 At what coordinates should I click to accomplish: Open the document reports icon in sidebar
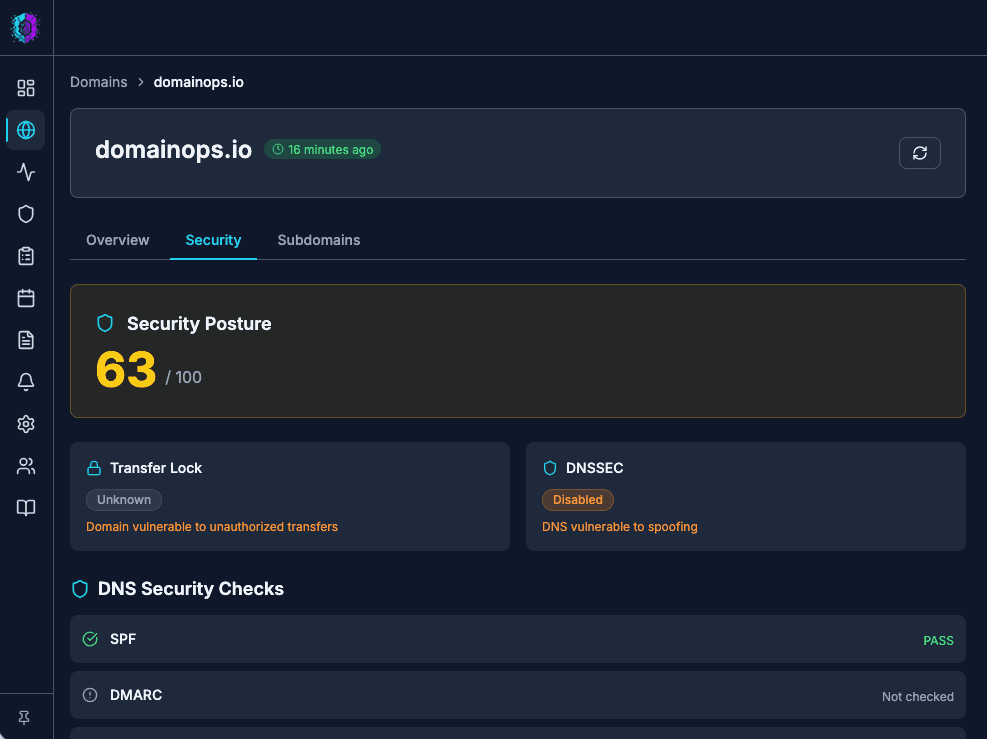26,340
